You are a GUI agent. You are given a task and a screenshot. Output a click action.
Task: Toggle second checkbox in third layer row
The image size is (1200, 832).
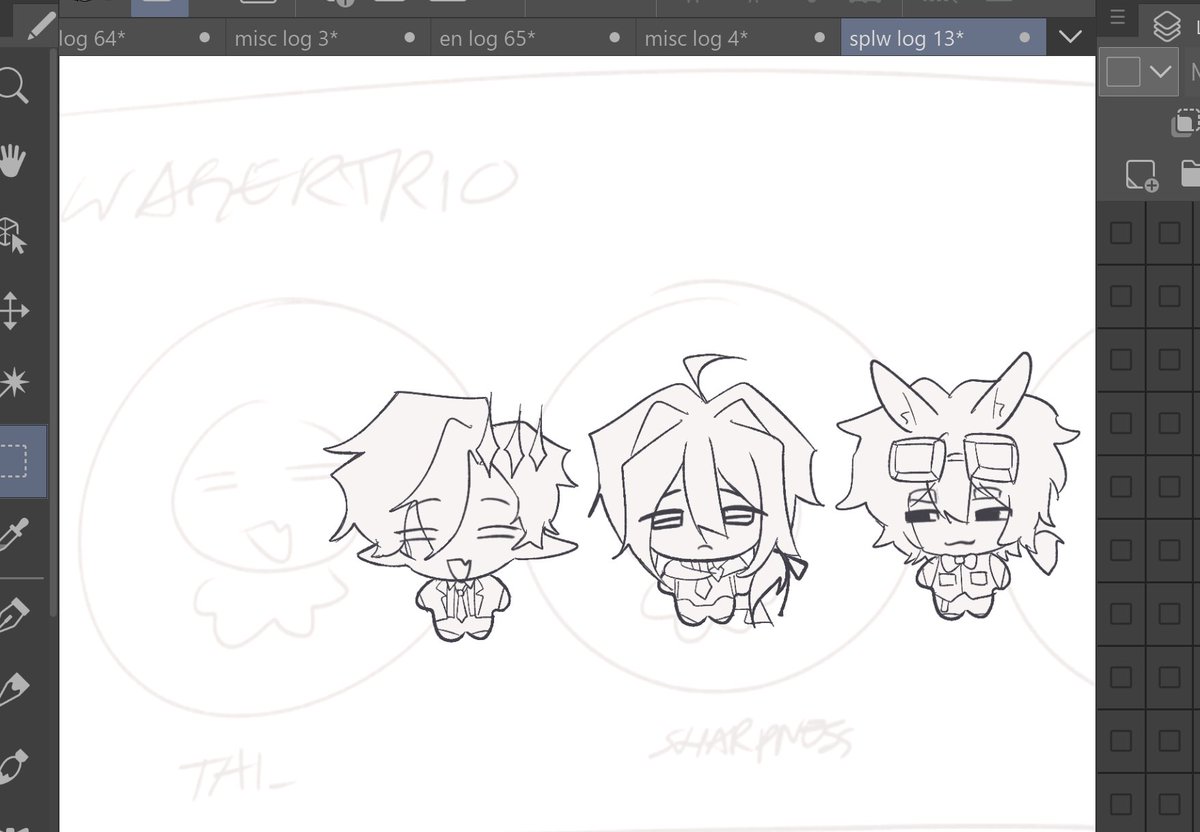click(1169, 360)
